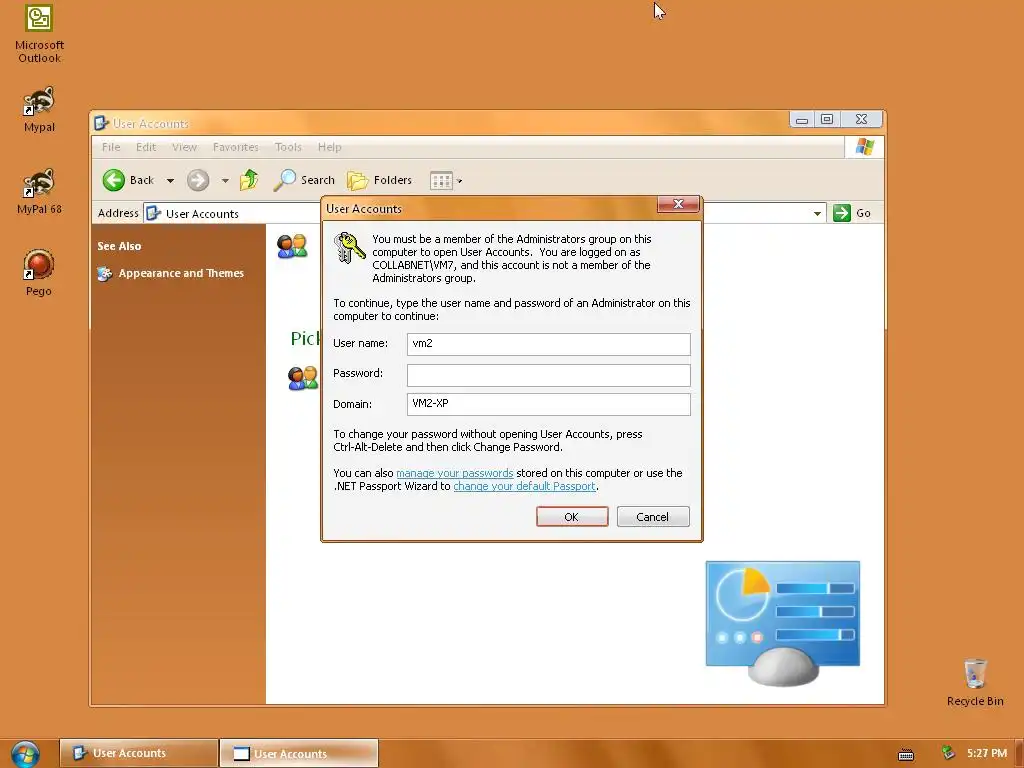The height and width of the screenshot is (768, 1024).
Task: Switch to first User Accounts taskbar button
Action: 138,753
